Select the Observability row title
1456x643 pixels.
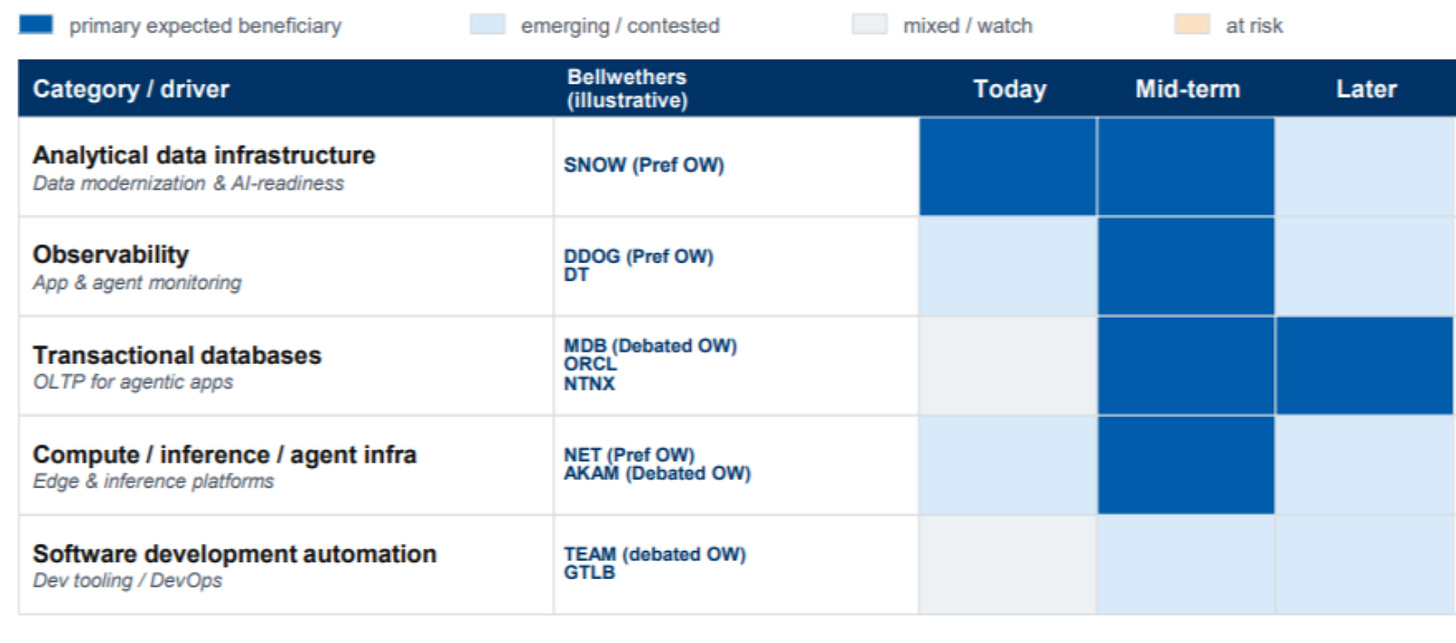111,255
